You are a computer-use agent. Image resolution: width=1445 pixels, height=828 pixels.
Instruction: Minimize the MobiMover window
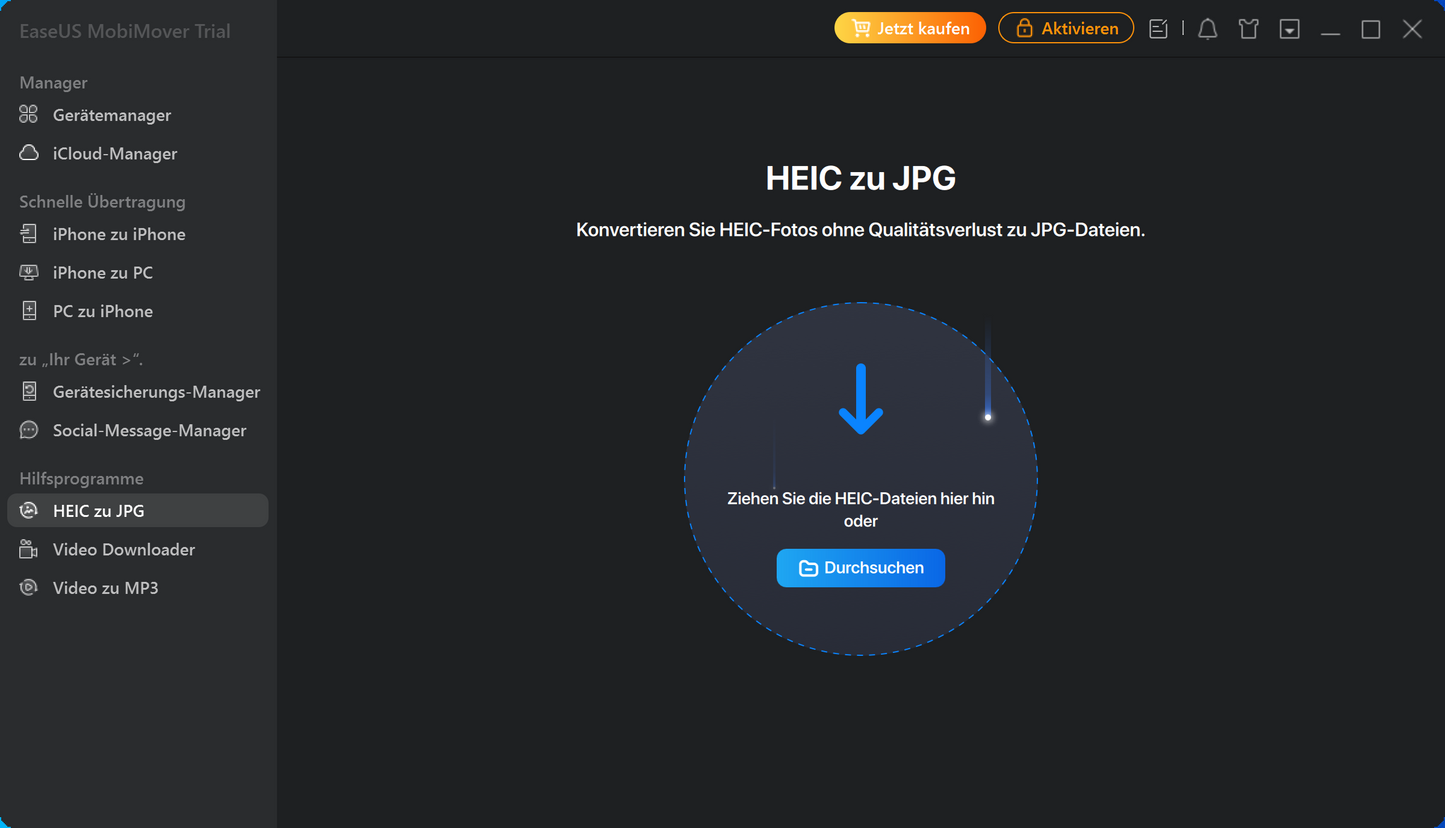pos(1330,29)
